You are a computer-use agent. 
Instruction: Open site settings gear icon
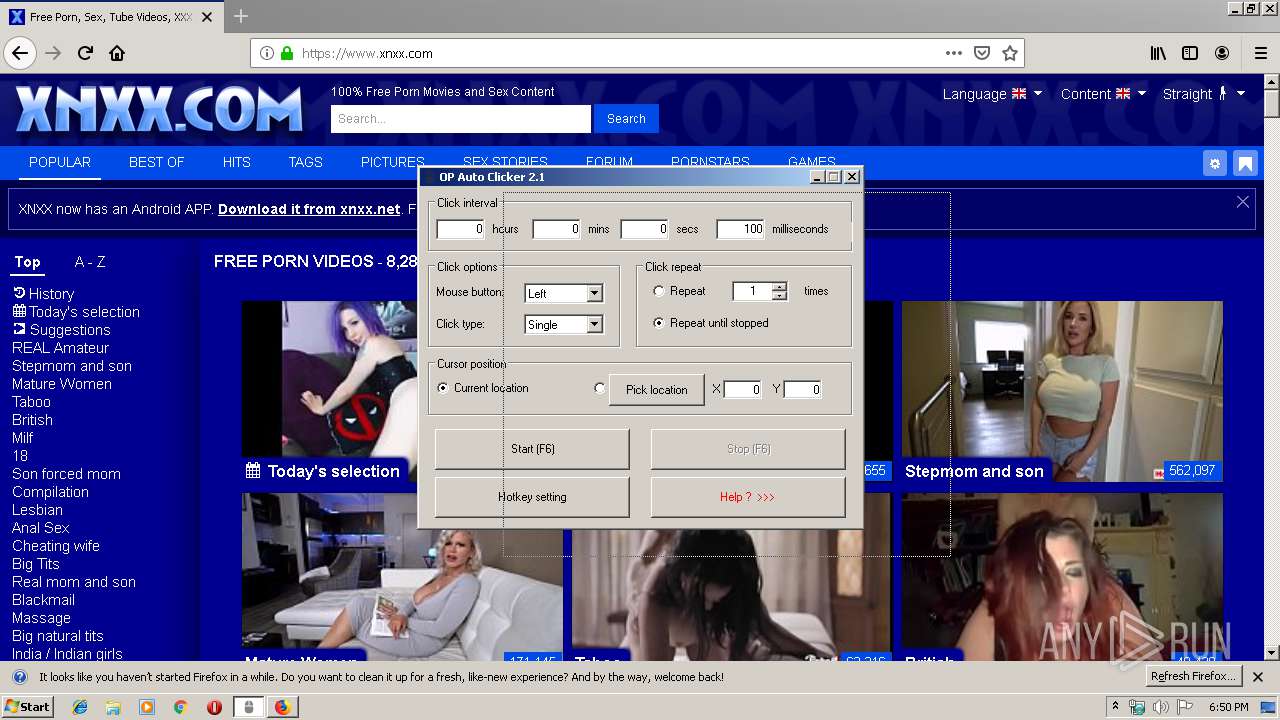(1215, 163)
